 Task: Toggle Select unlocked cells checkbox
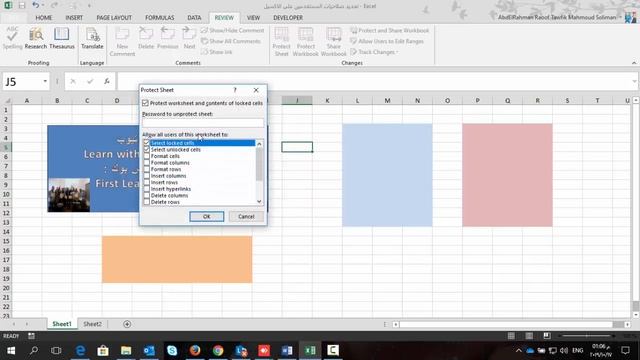click(x=147, y=149)
